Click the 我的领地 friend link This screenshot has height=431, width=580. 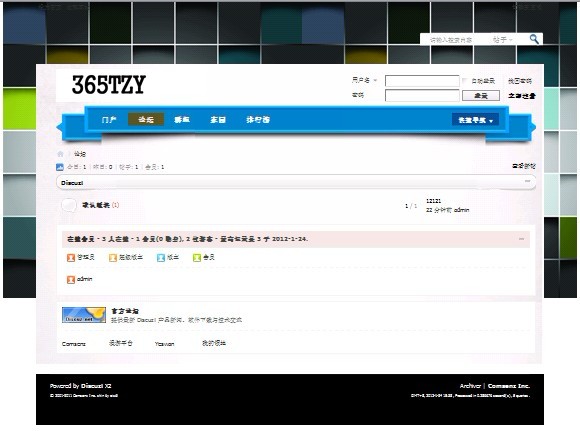pos(214,343)
